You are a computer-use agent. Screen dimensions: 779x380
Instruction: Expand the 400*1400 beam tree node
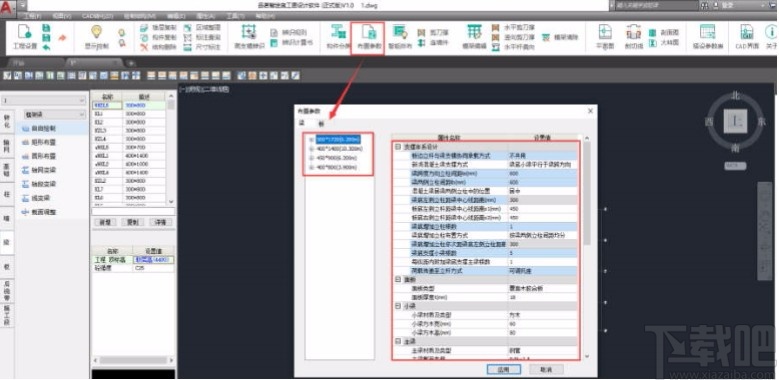click(312, 149)
